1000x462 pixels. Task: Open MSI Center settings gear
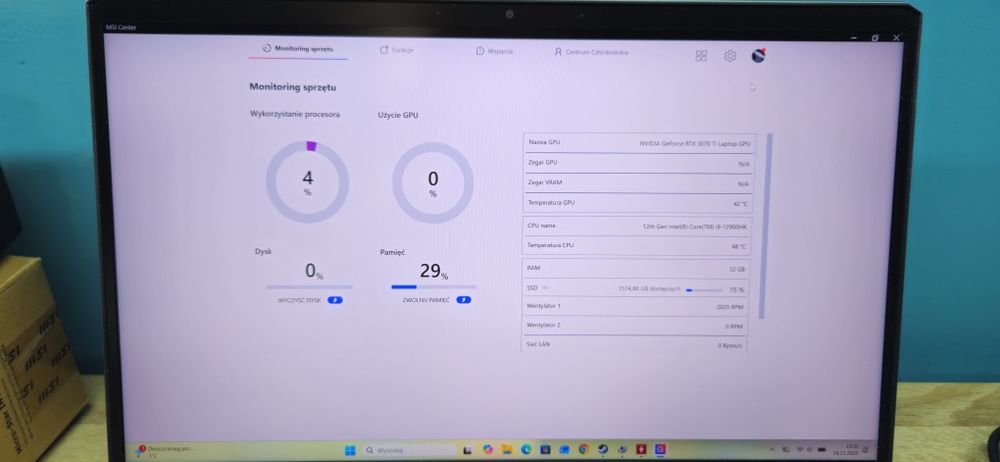click(730, 56)
